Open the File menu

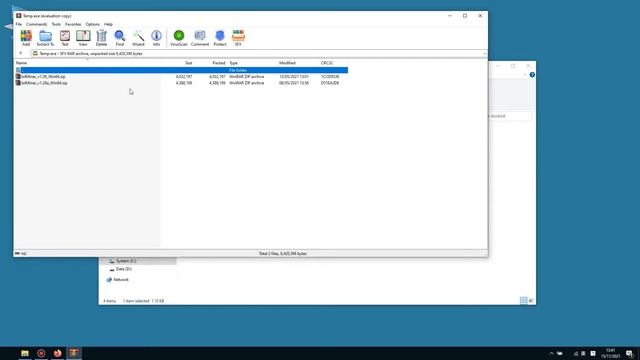[x=19, y=24]
